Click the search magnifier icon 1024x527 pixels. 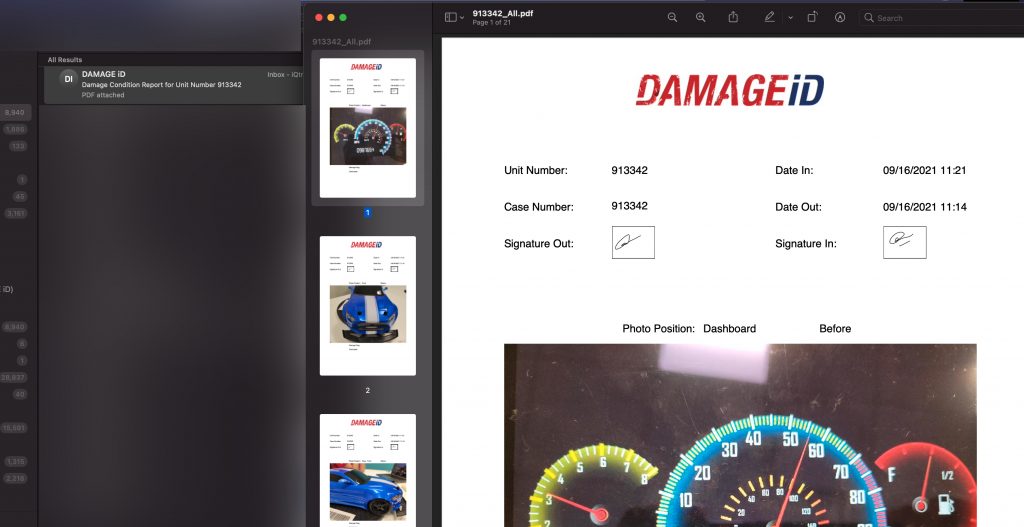pyautogui.click(x=869, y=18)
